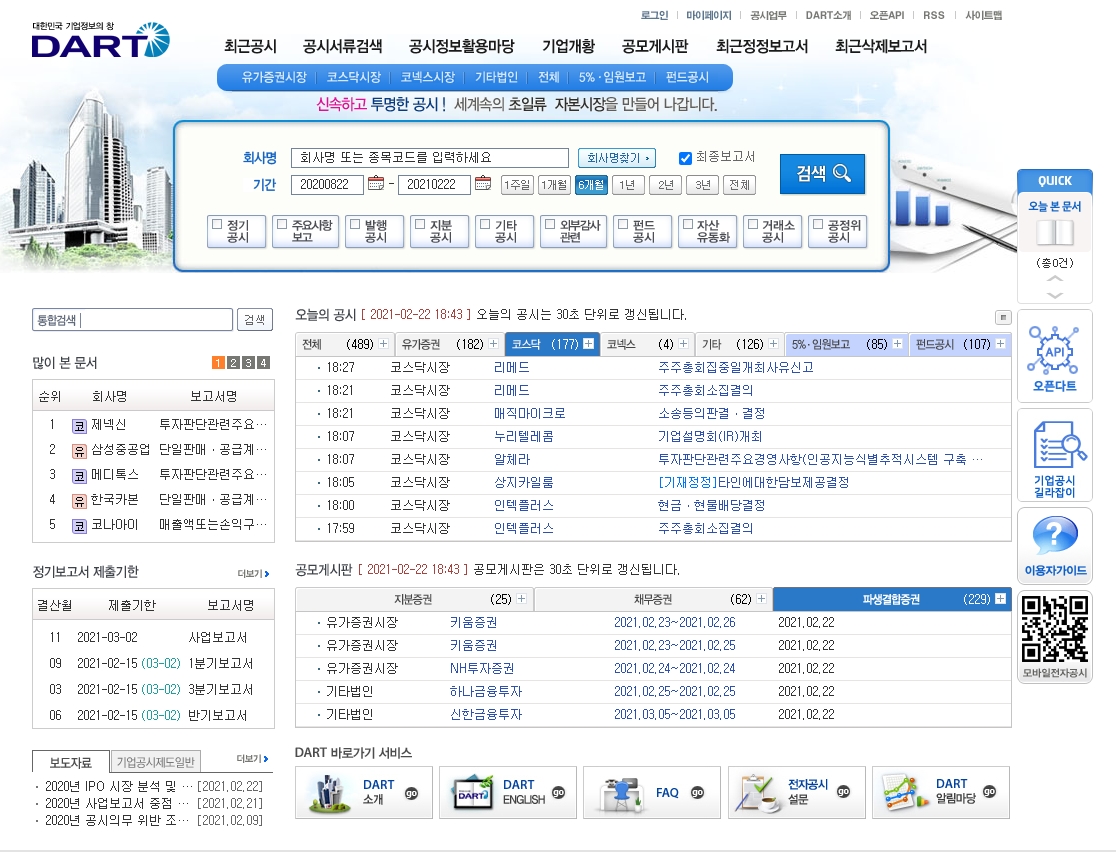The height and width of the screenshot is (852, 1116).
Task: Open the start date calendar picker
Action: click(376, 184)
